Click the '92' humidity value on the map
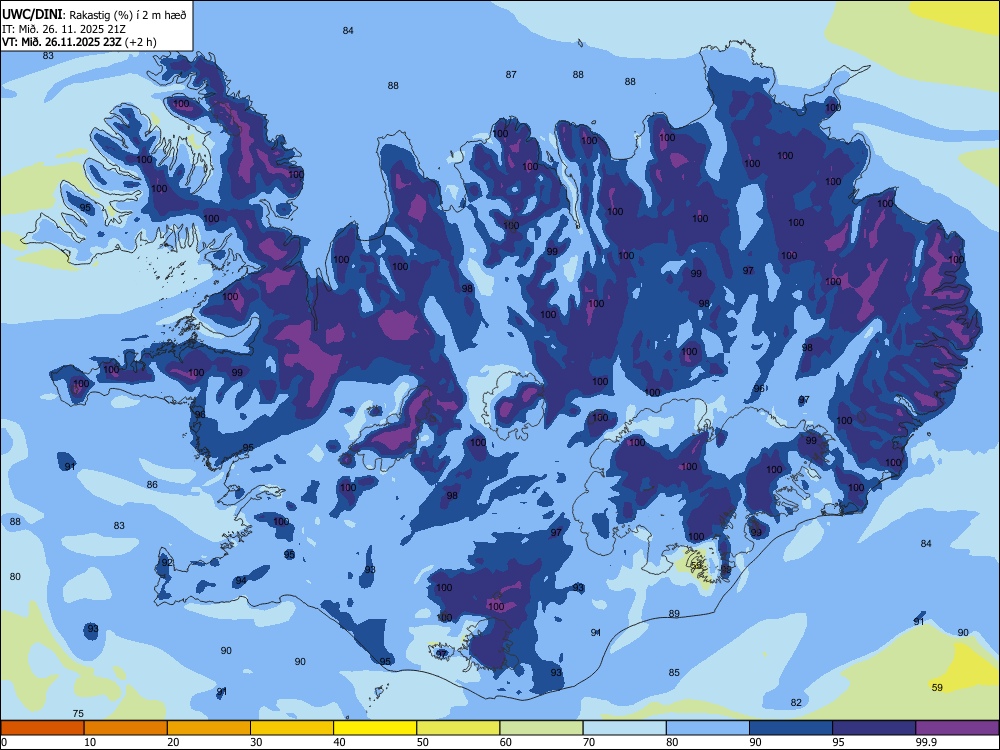Screen dimensions: 1000x750 pos(167,562)
